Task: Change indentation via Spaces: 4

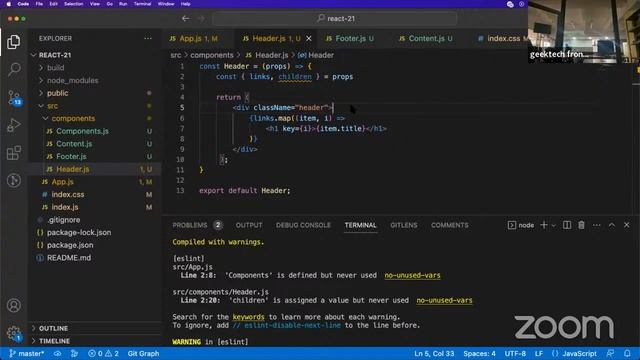Action: (479, 353)
